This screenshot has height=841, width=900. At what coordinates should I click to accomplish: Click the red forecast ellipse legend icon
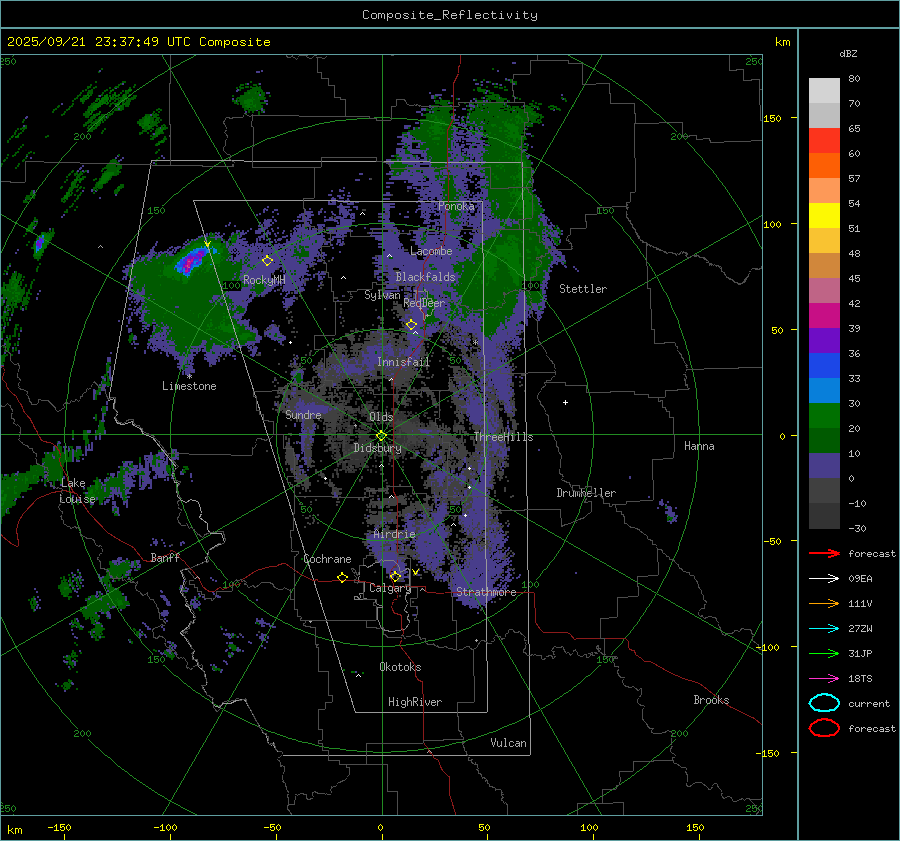point(824,728)
